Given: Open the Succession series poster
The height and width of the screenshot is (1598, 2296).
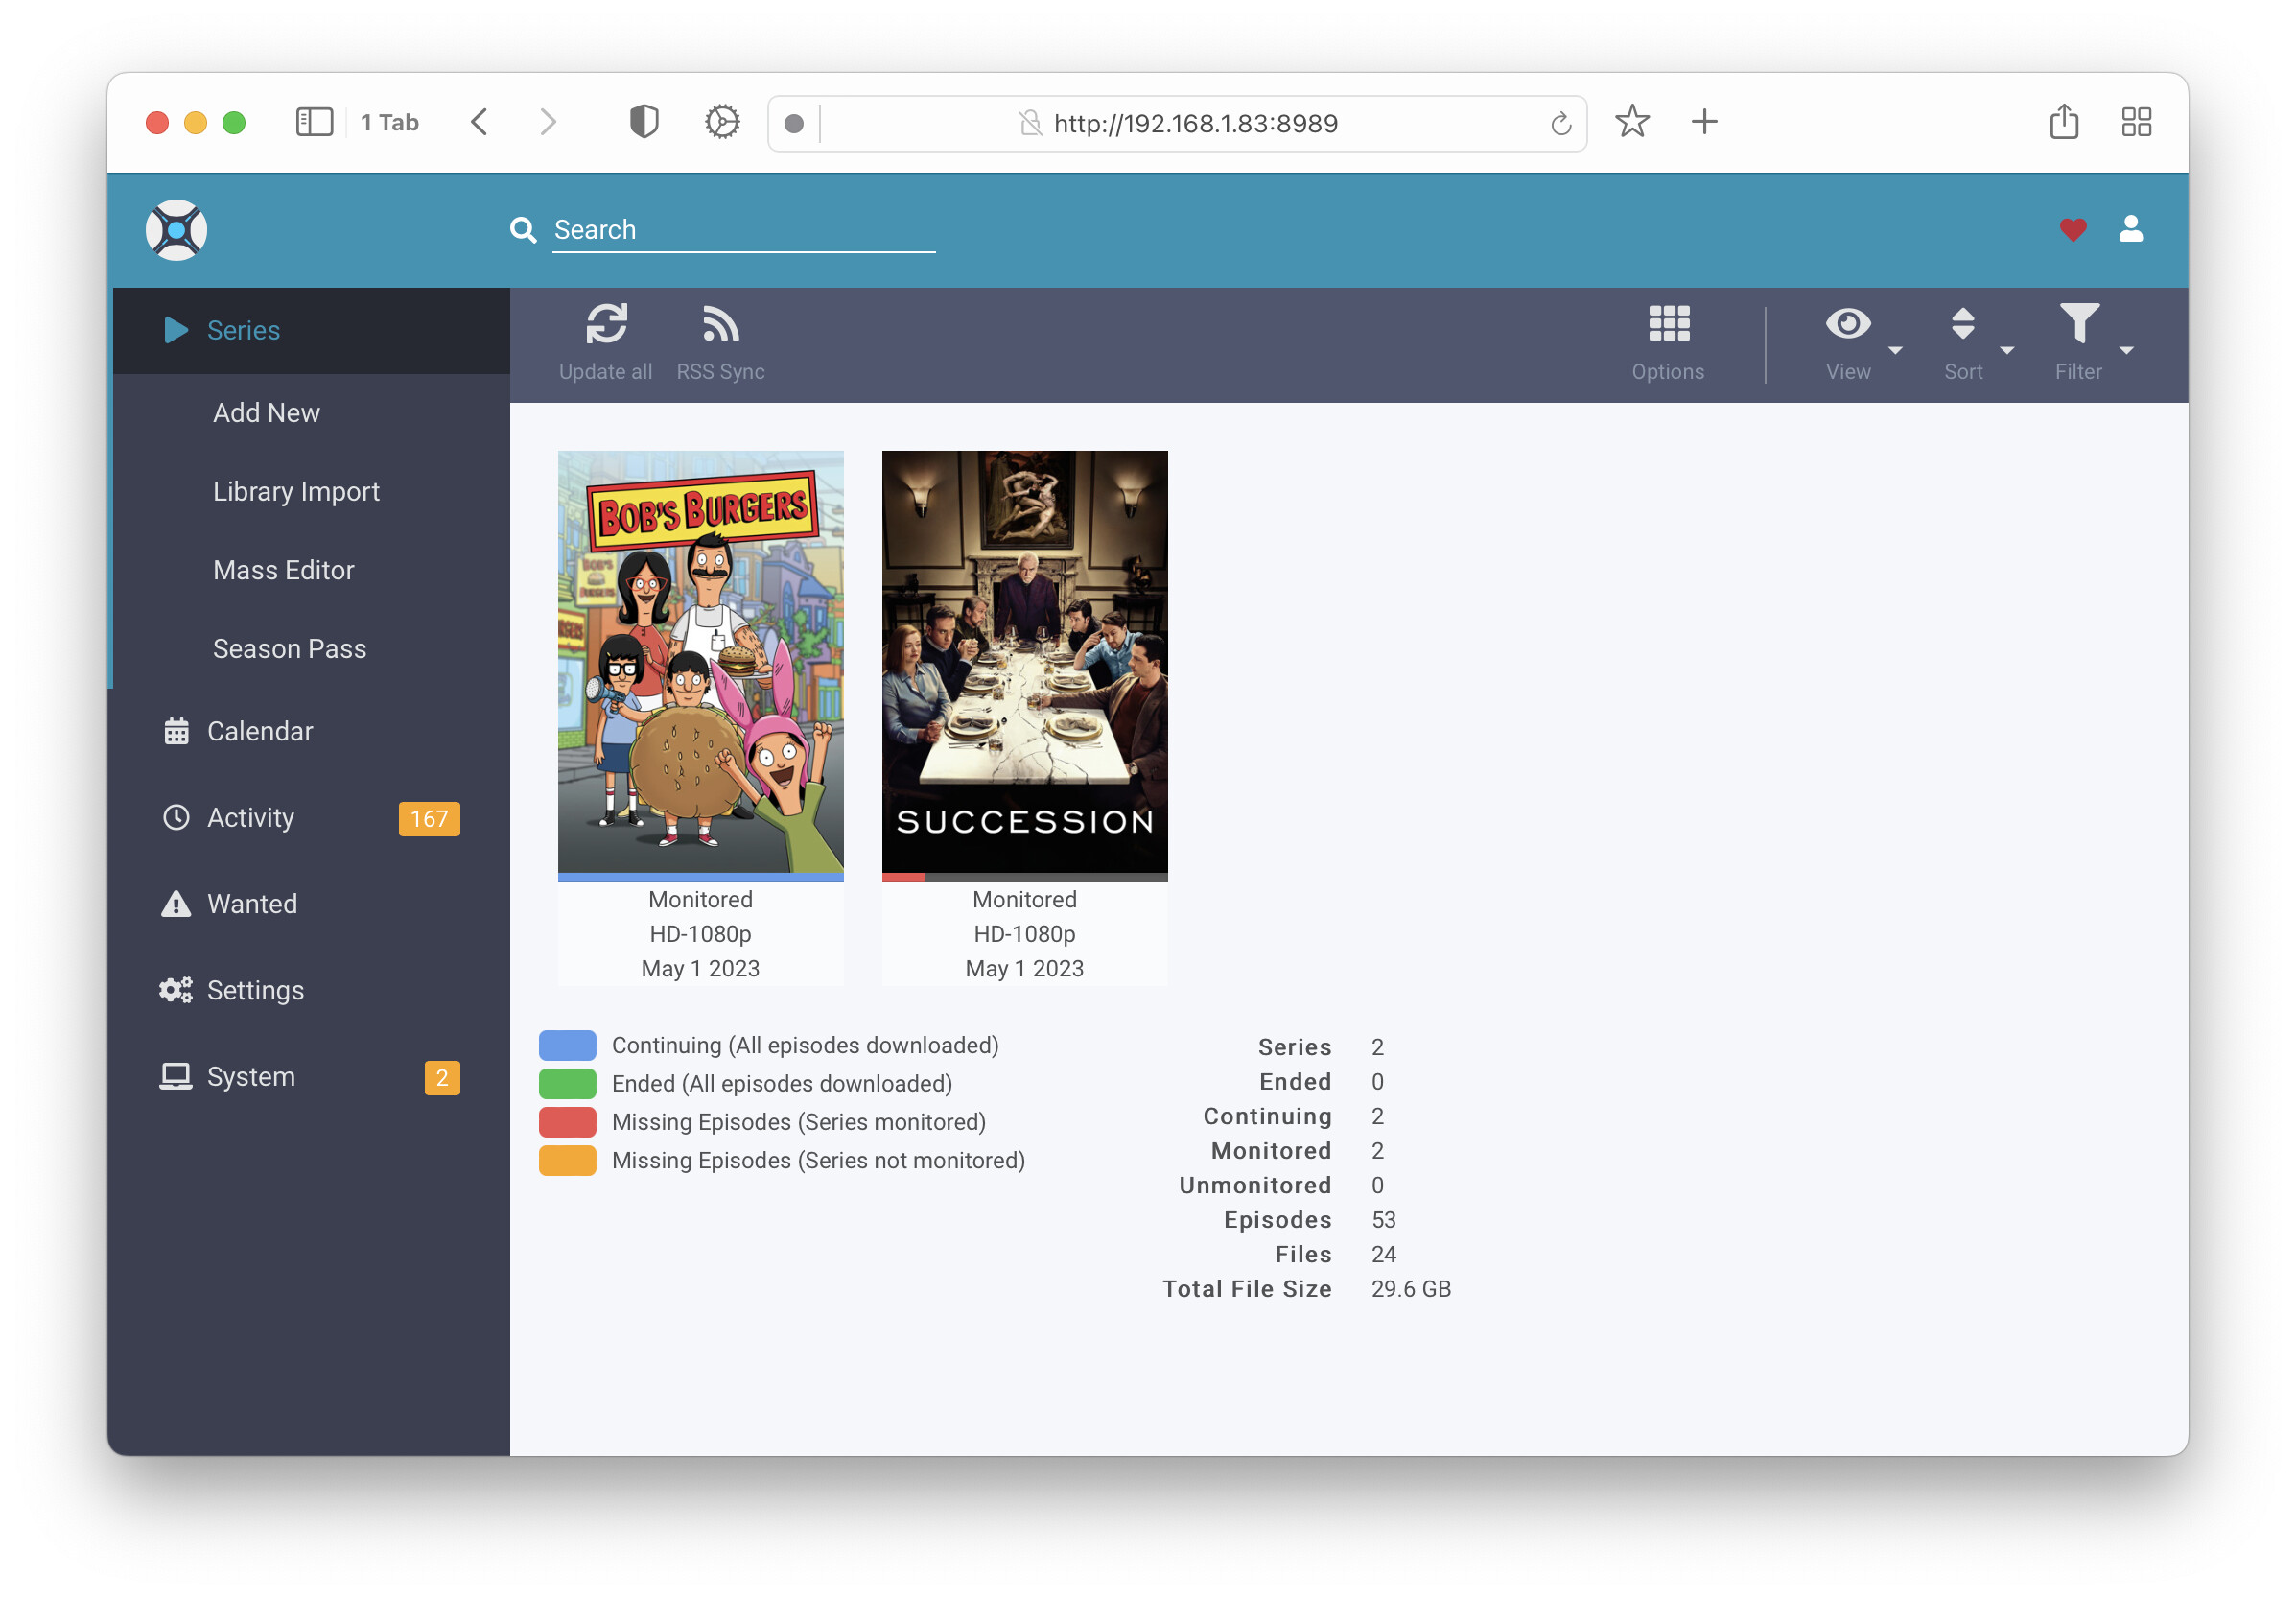Looking at the screenshot, I should tap(1023, 665).
